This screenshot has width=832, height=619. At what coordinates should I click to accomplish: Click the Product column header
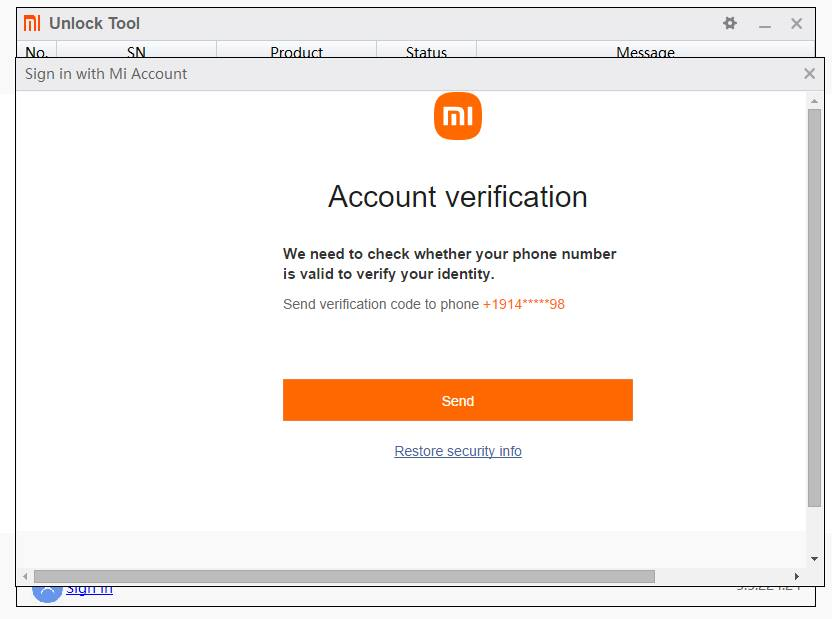coord(296,53)
